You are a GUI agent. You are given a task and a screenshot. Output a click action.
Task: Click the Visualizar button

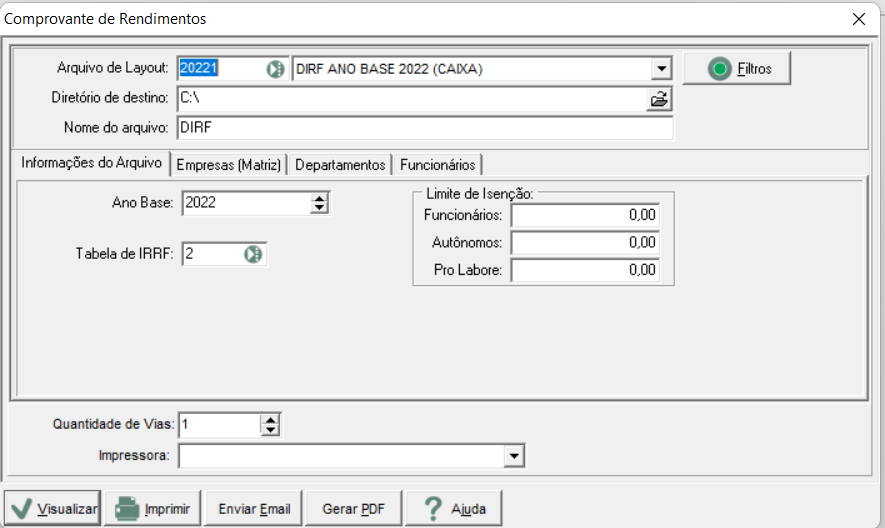click(x=53, y=509)
